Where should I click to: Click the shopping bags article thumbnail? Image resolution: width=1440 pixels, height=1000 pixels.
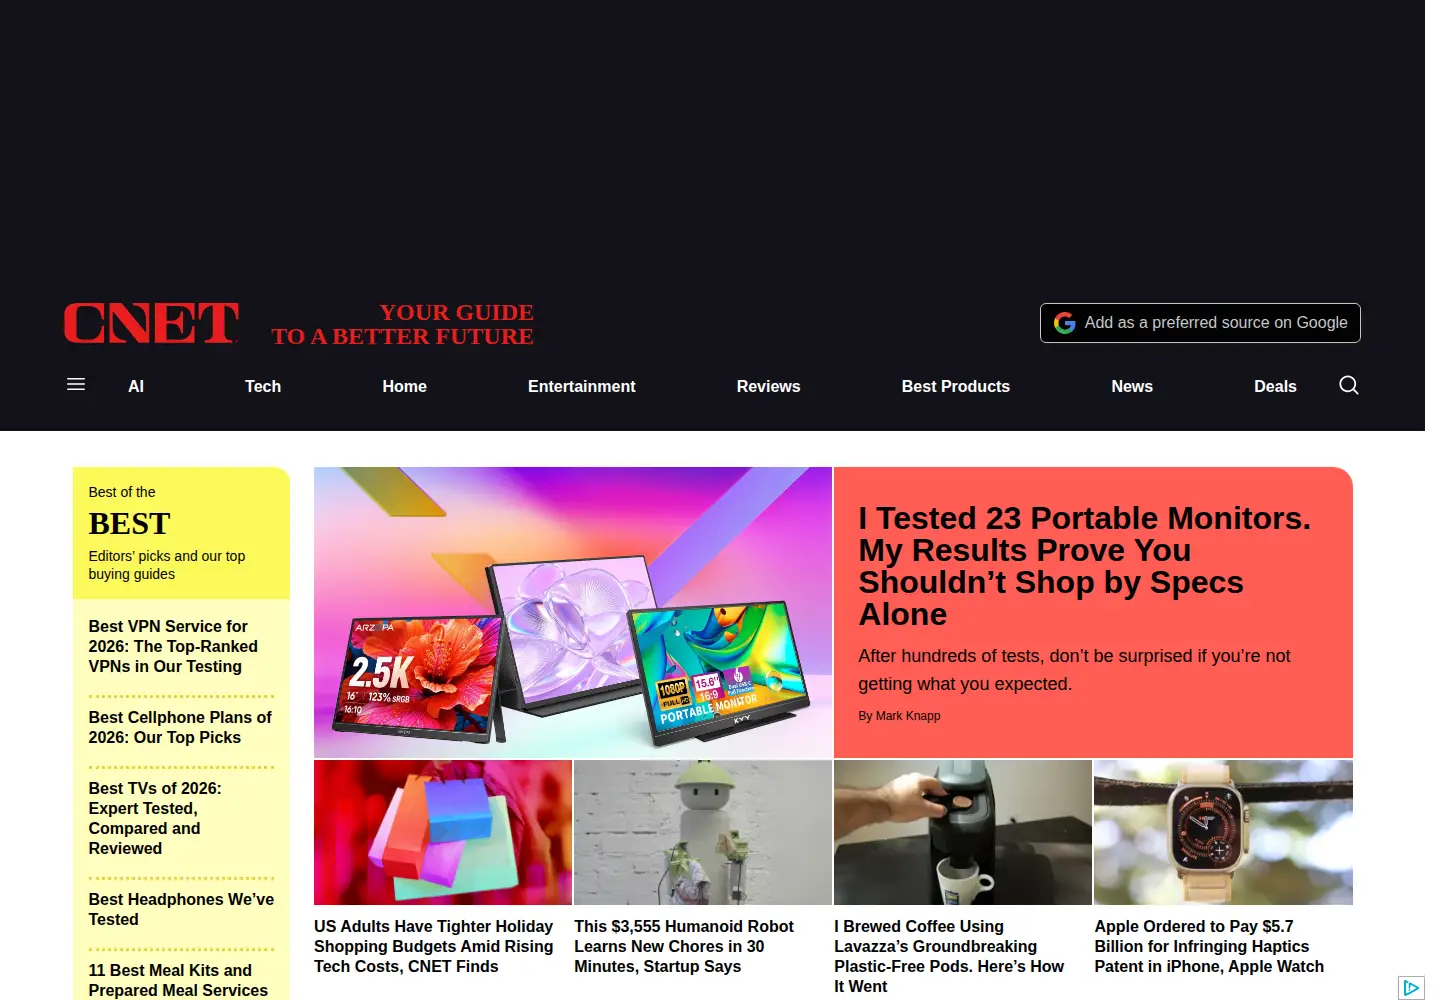coord(443,832)
